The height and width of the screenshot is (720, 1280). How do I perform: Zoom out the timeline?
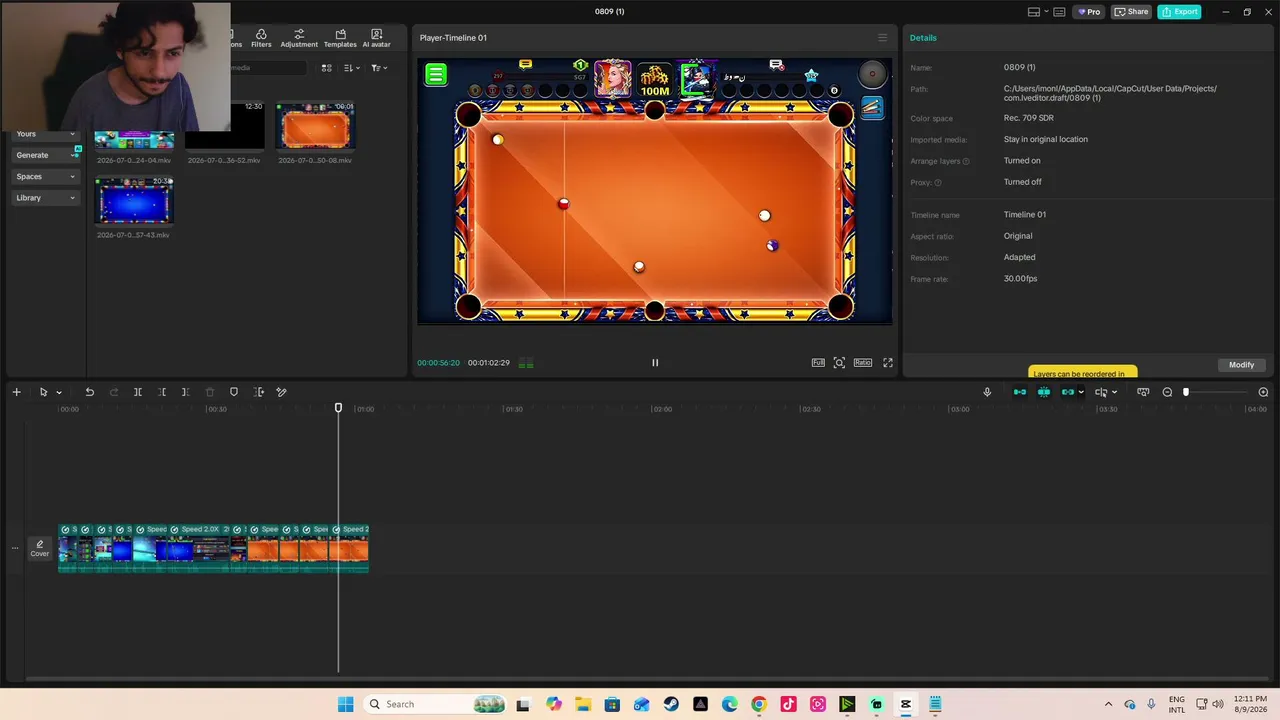pyautogui.click(x=1167, y=392)
